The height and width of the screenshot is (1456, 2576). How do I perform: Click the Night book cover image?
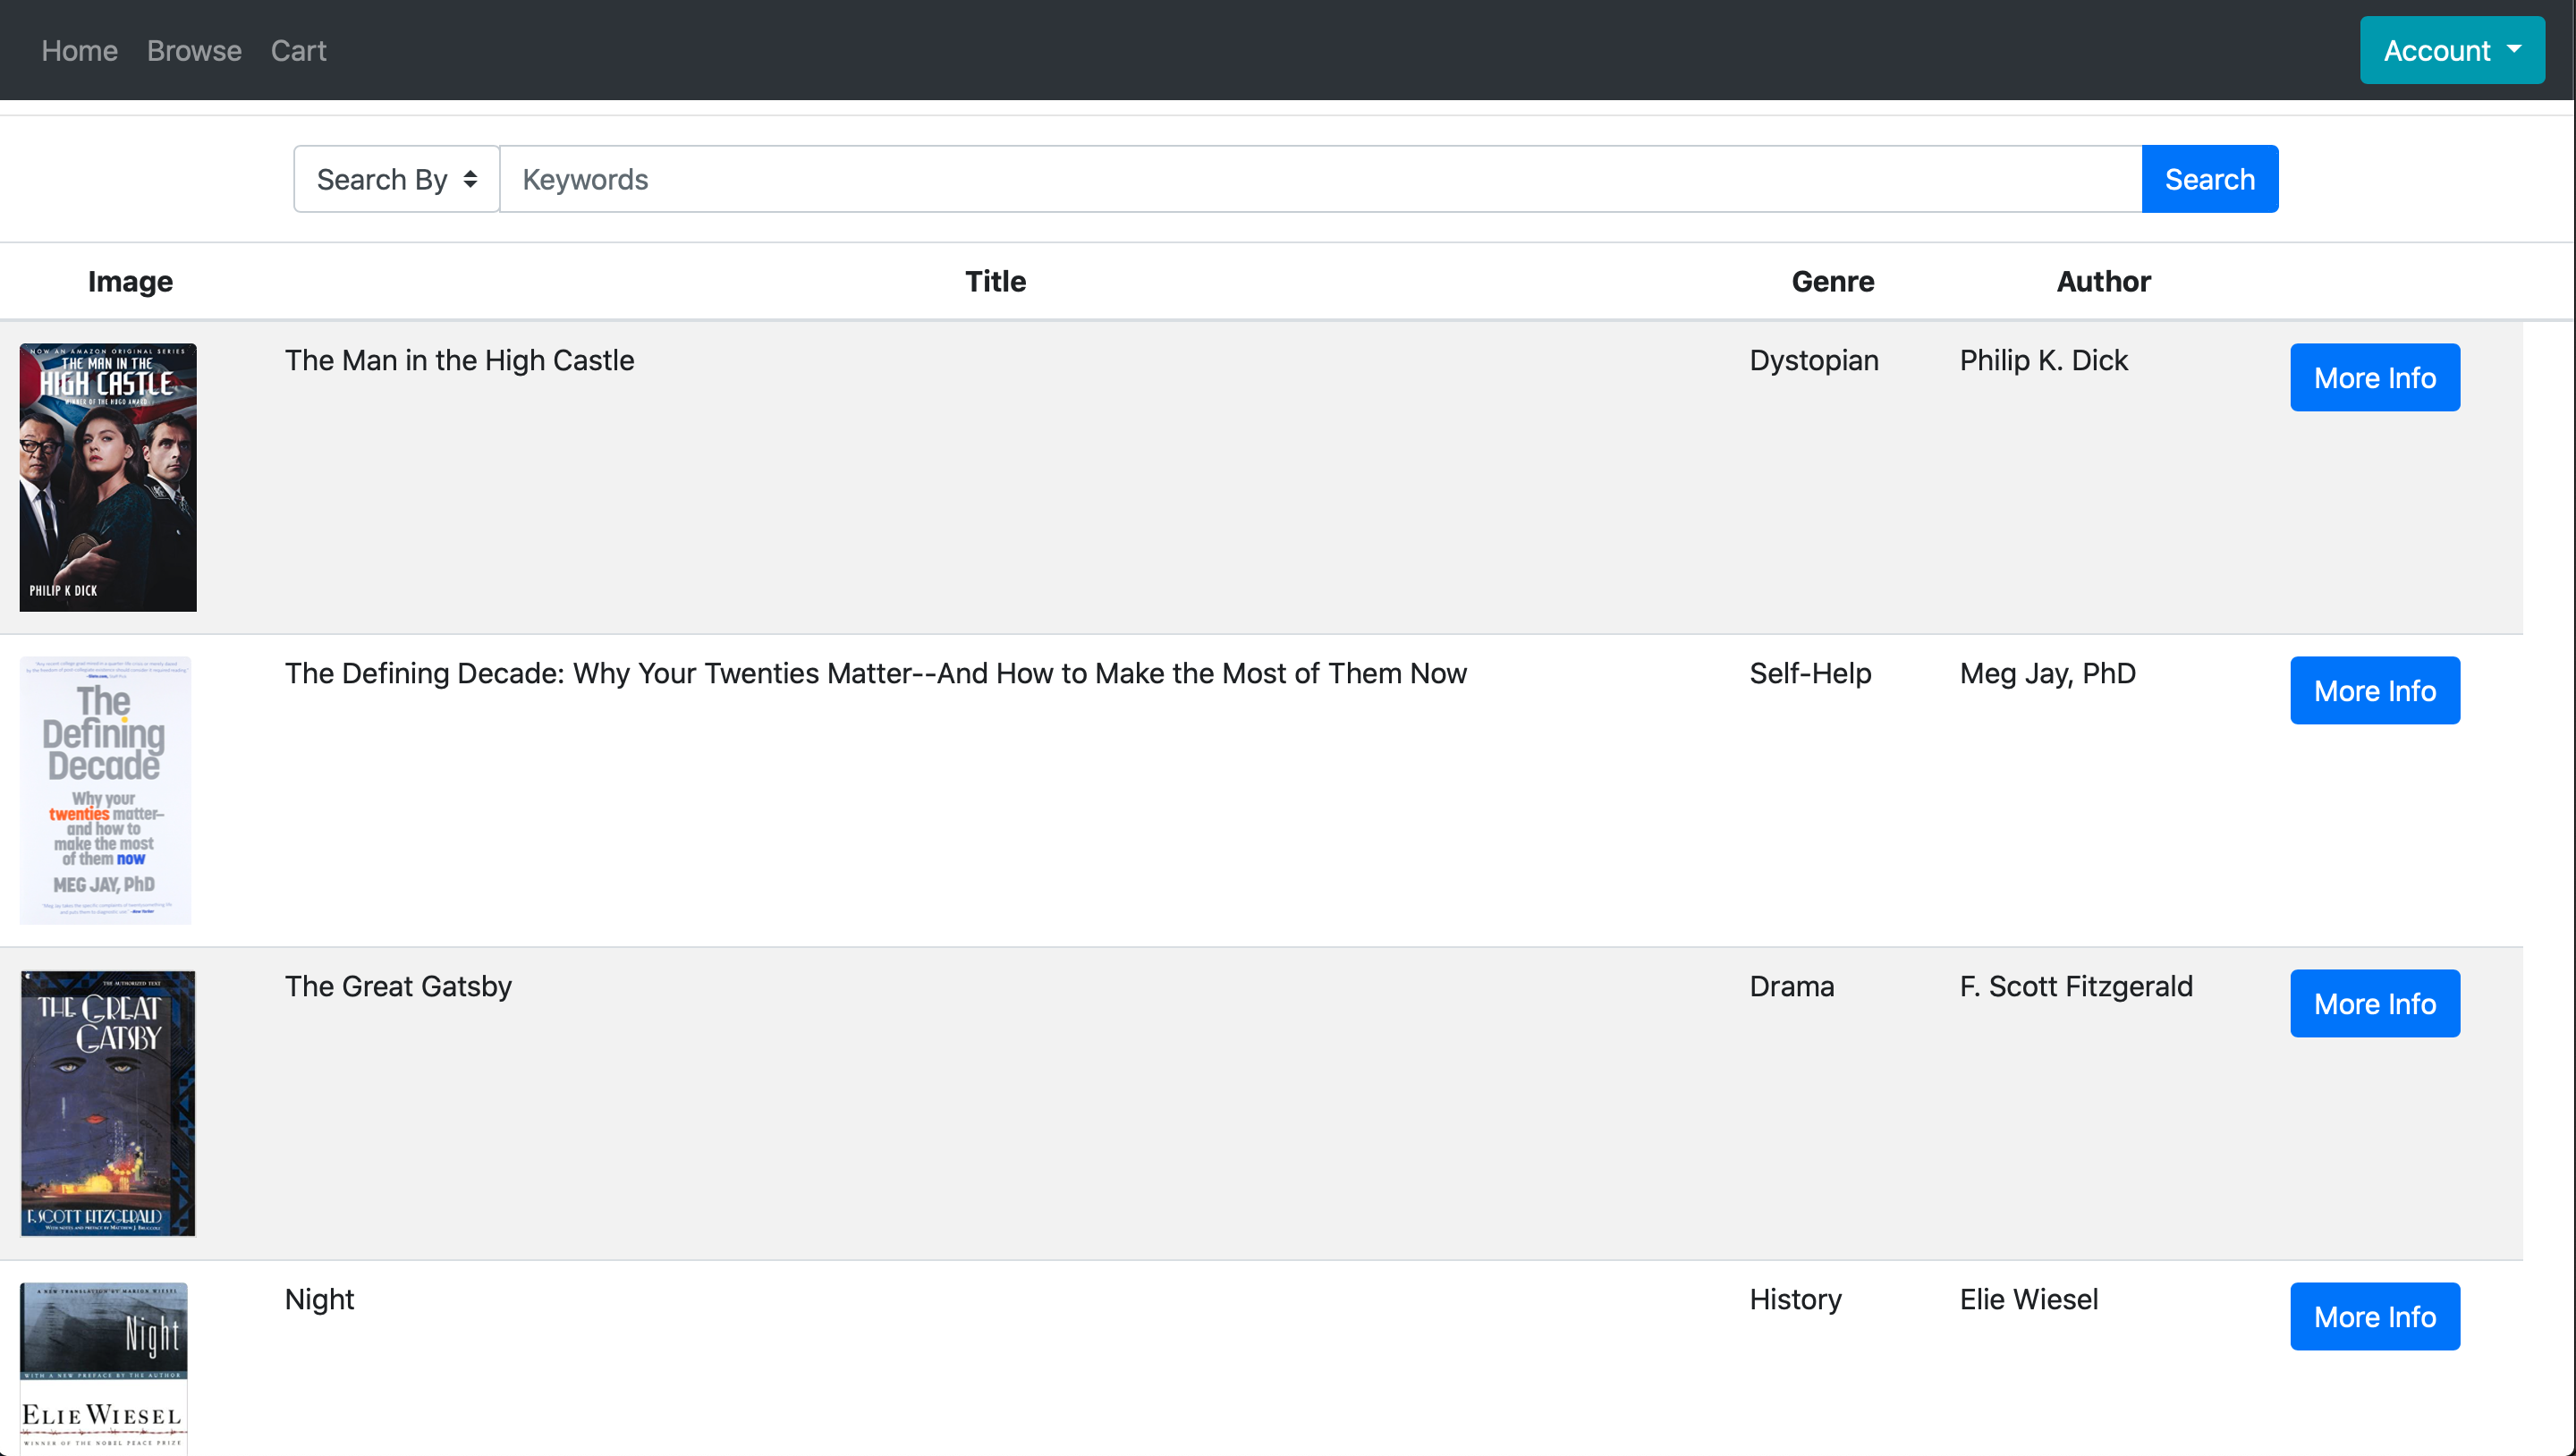(104, 1368)
